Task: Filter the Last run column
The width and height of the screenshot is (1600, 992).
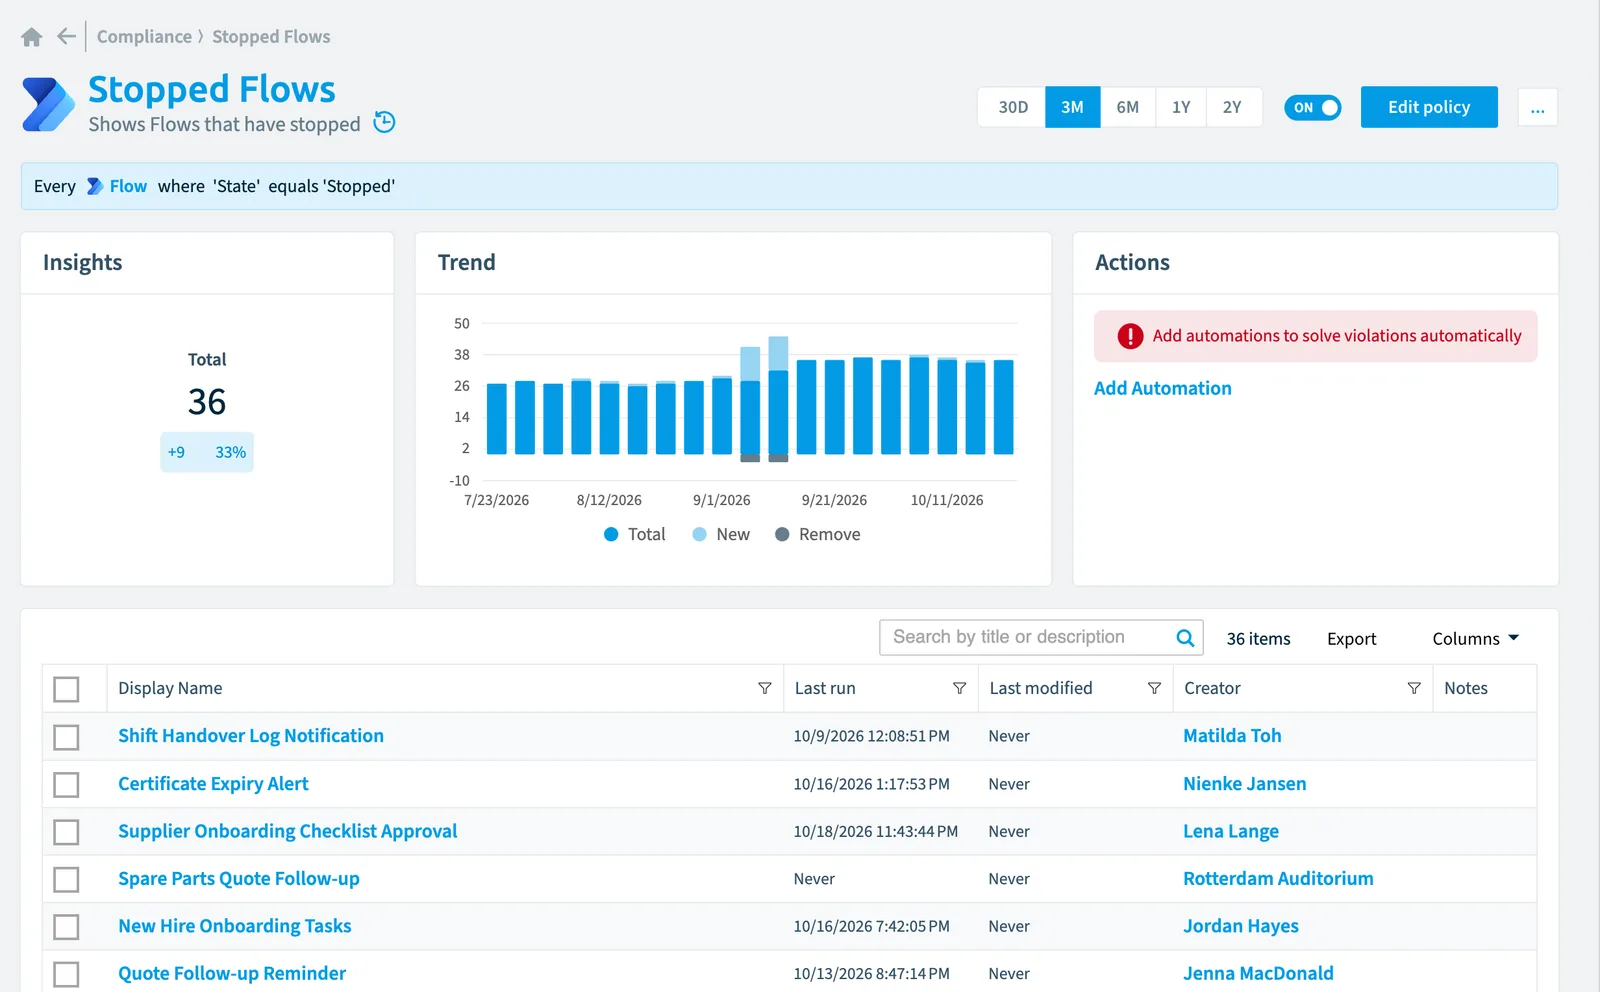Action: tap(960, 688)
